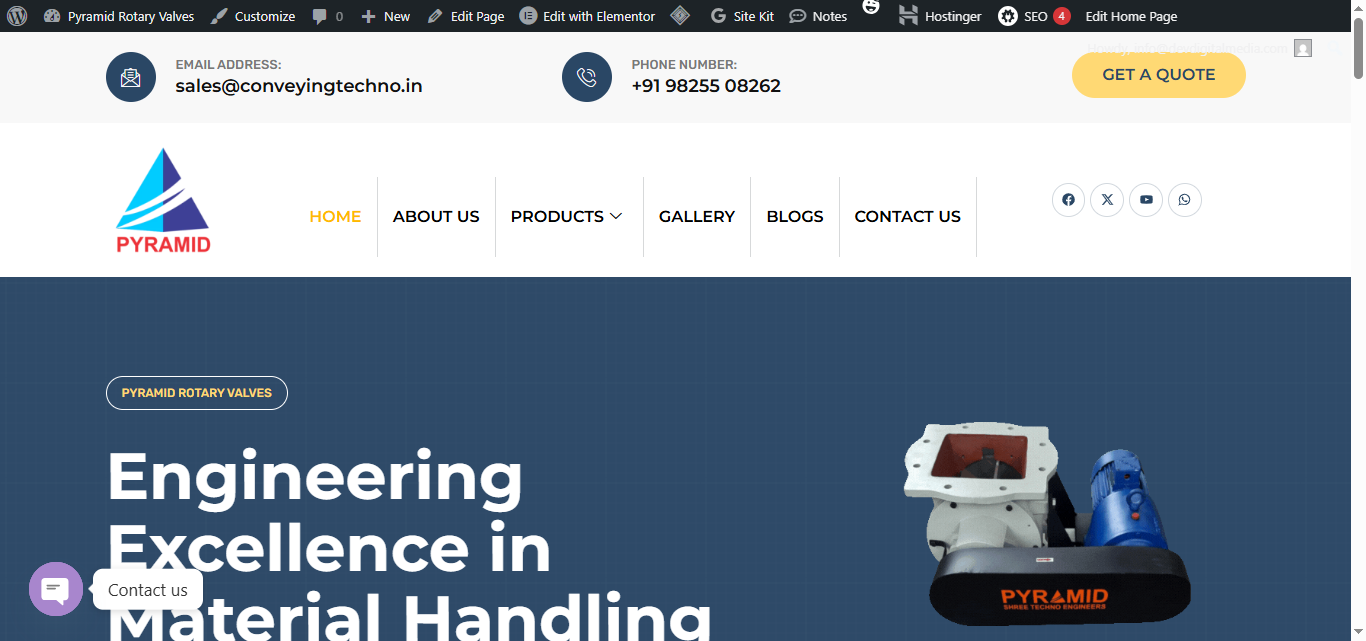Click Edit with Elementor
This screenshot has height=641, width=1366.
point(588,16)
